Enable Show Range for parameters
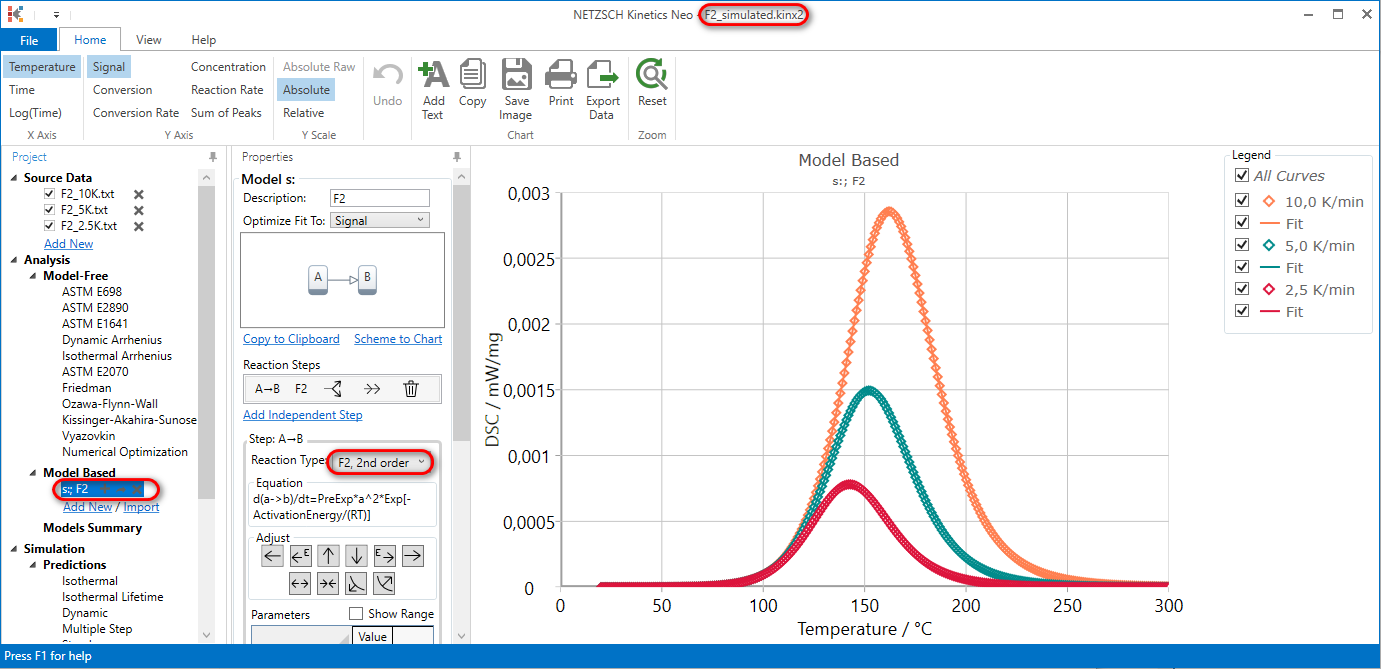Viewport: 1381px width, 669px height. click(356, 614)
